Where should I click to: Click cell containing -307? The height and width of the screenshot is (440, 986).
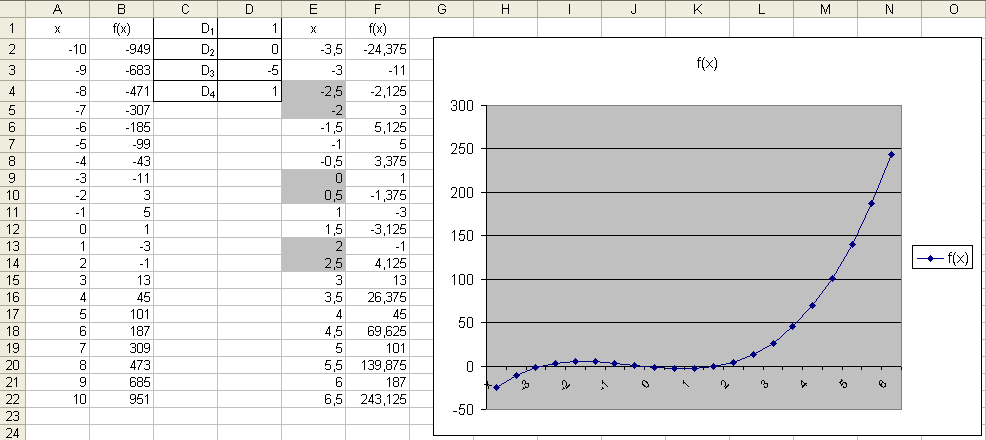pyautogui.click(x=121, y=110)
